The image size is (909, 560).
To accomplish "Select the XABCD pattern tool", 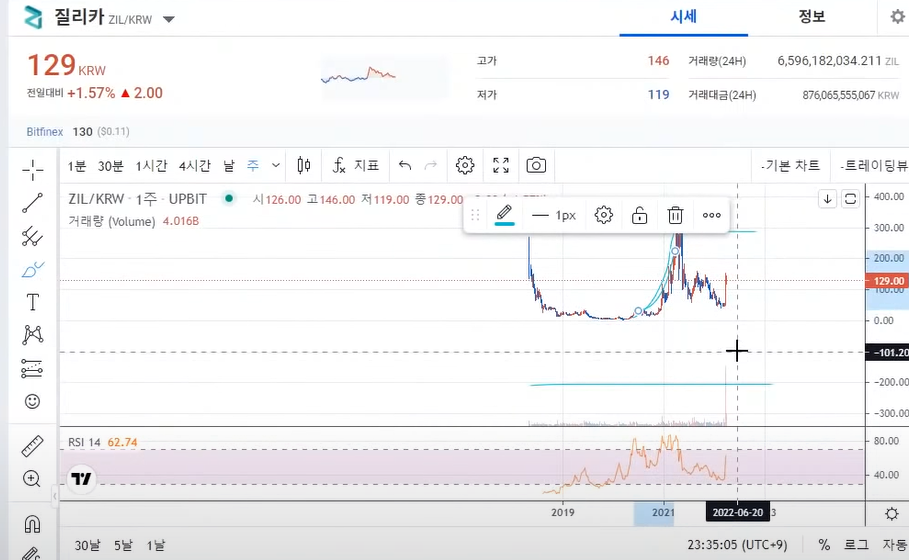I will (x=32, y=335).
